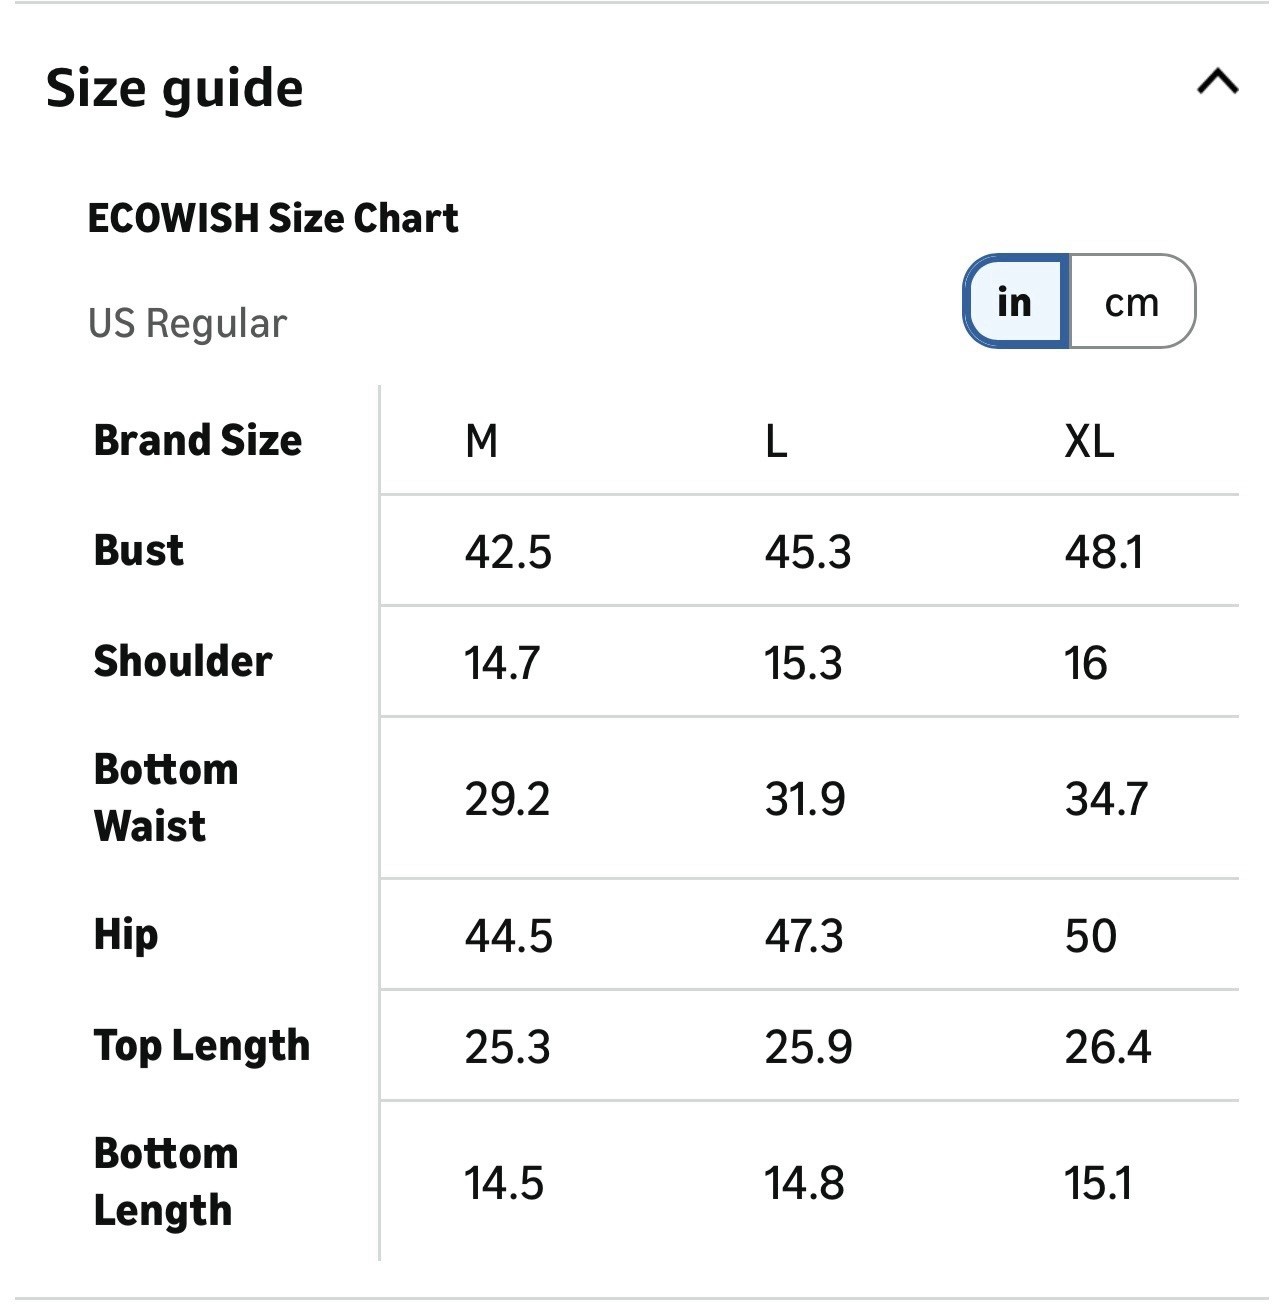Select the 25.9 top length cell
This screenshot has width=1284, height=1313.
pyautogui.click(x=808, y=1047)
